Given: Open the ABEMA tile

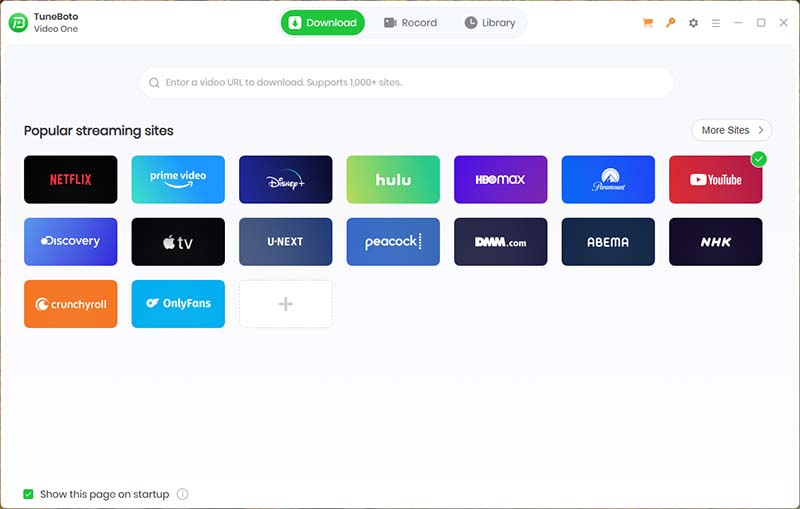Looking at the screenshot, I should tap(608, 242).
